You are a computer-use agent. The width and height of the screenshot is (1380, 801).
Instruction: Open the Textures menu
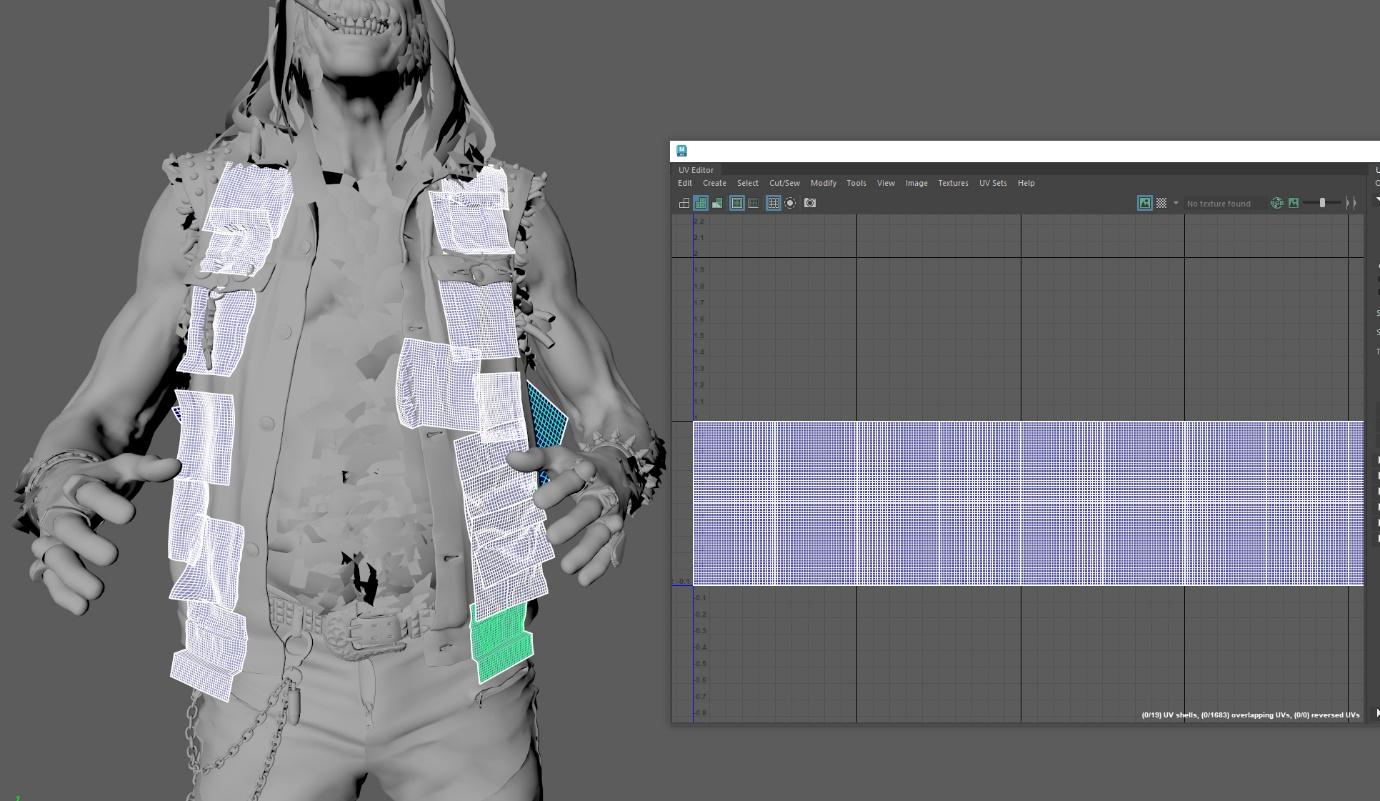pos(952,183)
